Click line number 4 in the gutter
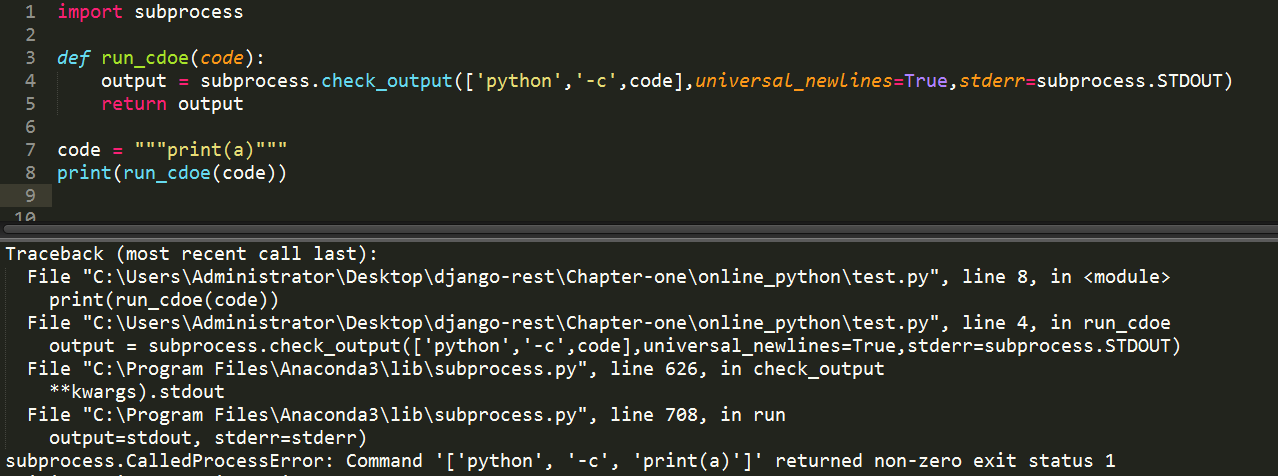This screenshot has height=476, width=1278. [x=30, y=81]
